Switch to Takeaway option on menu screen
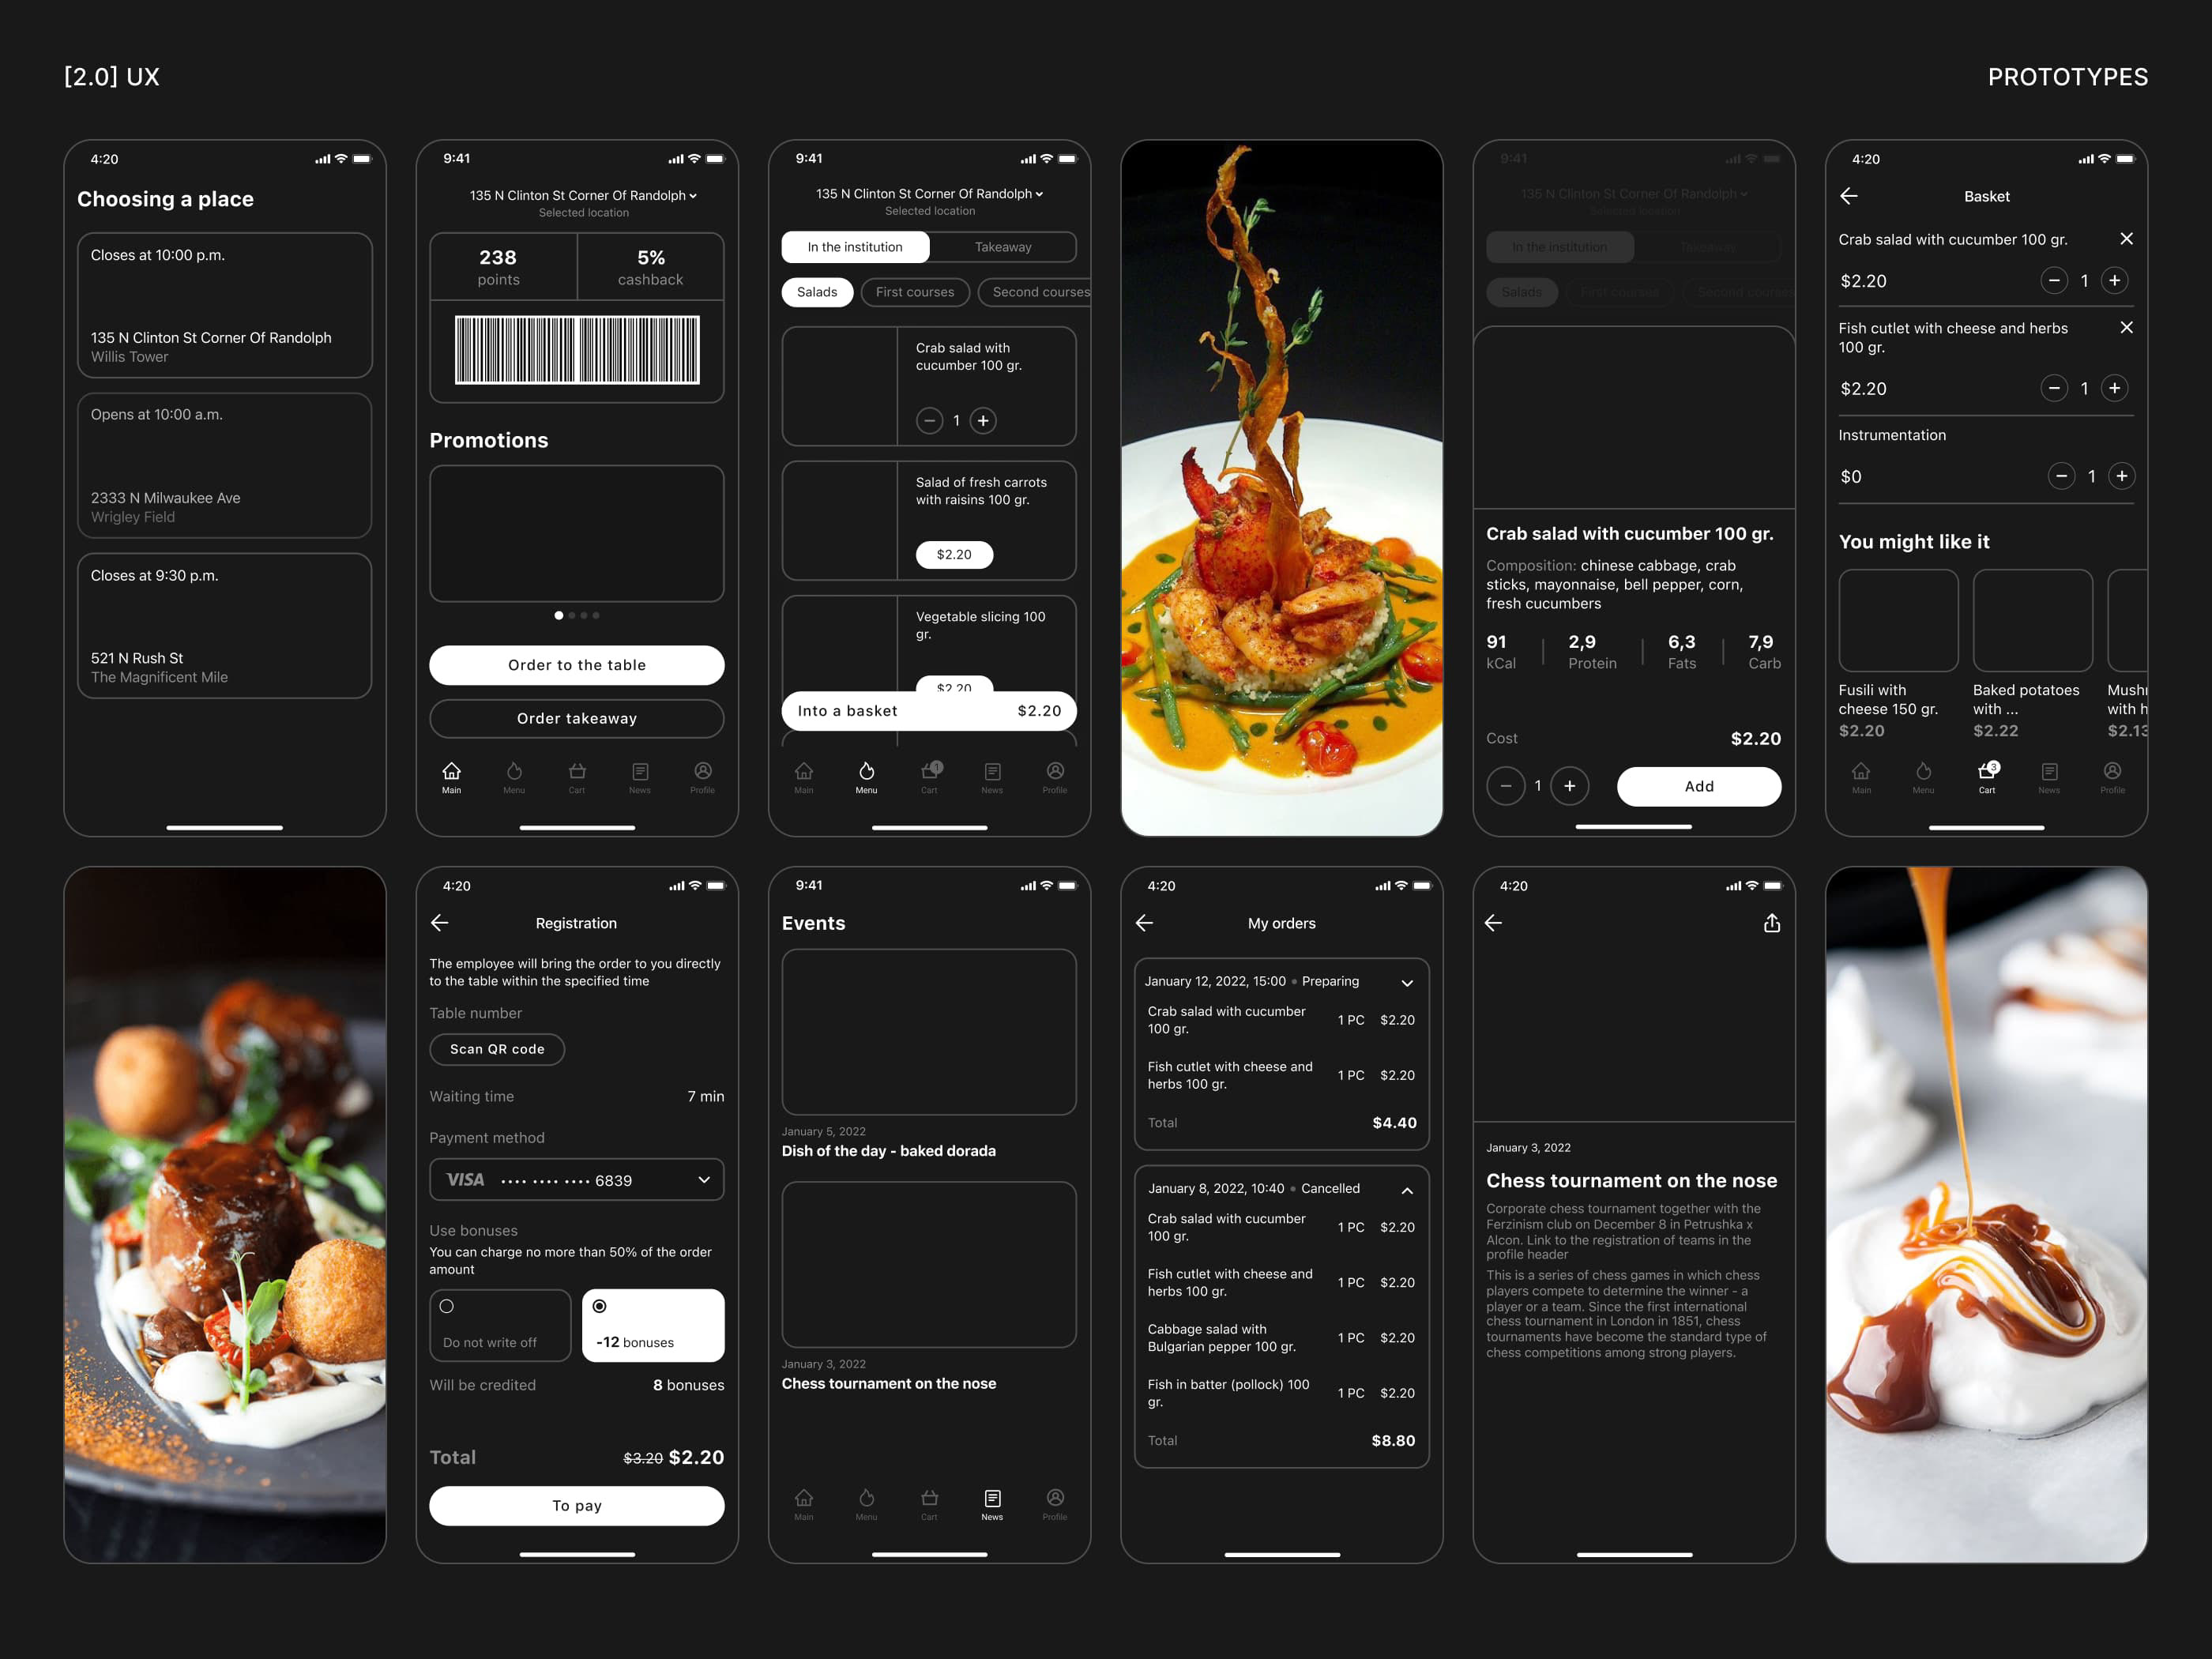The image size is (2212, 1659). click(1002, 247)
